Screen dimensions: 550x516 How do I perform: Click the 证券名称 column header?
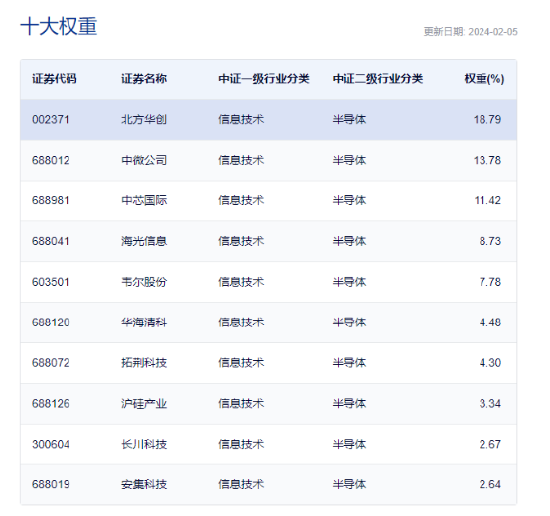[x=144, y=79]
